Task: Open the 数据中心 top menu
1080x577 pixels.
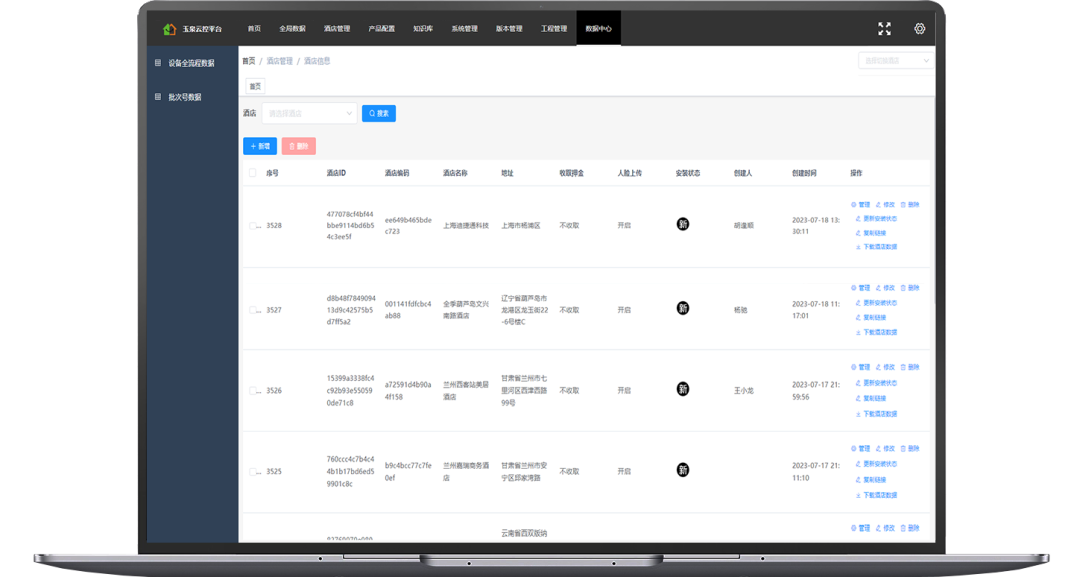Action: point(599,29)
